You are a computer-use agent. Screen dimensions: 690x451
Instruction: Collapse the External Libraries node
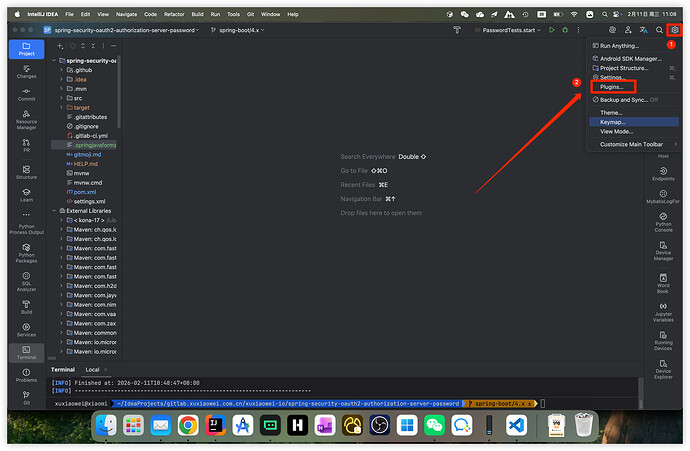click(54, 211)
